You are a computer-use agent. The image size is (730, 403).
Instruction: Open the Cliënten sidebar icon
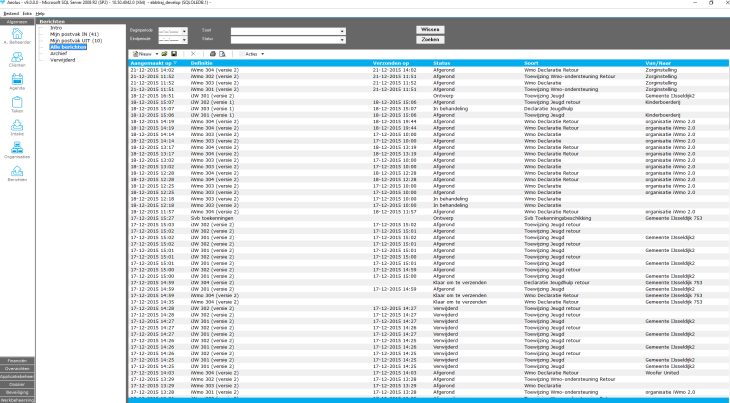[17, 58]
